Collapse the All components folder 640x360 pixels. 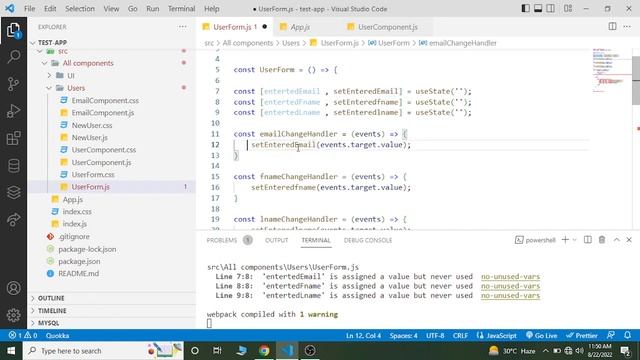(88, 63)
